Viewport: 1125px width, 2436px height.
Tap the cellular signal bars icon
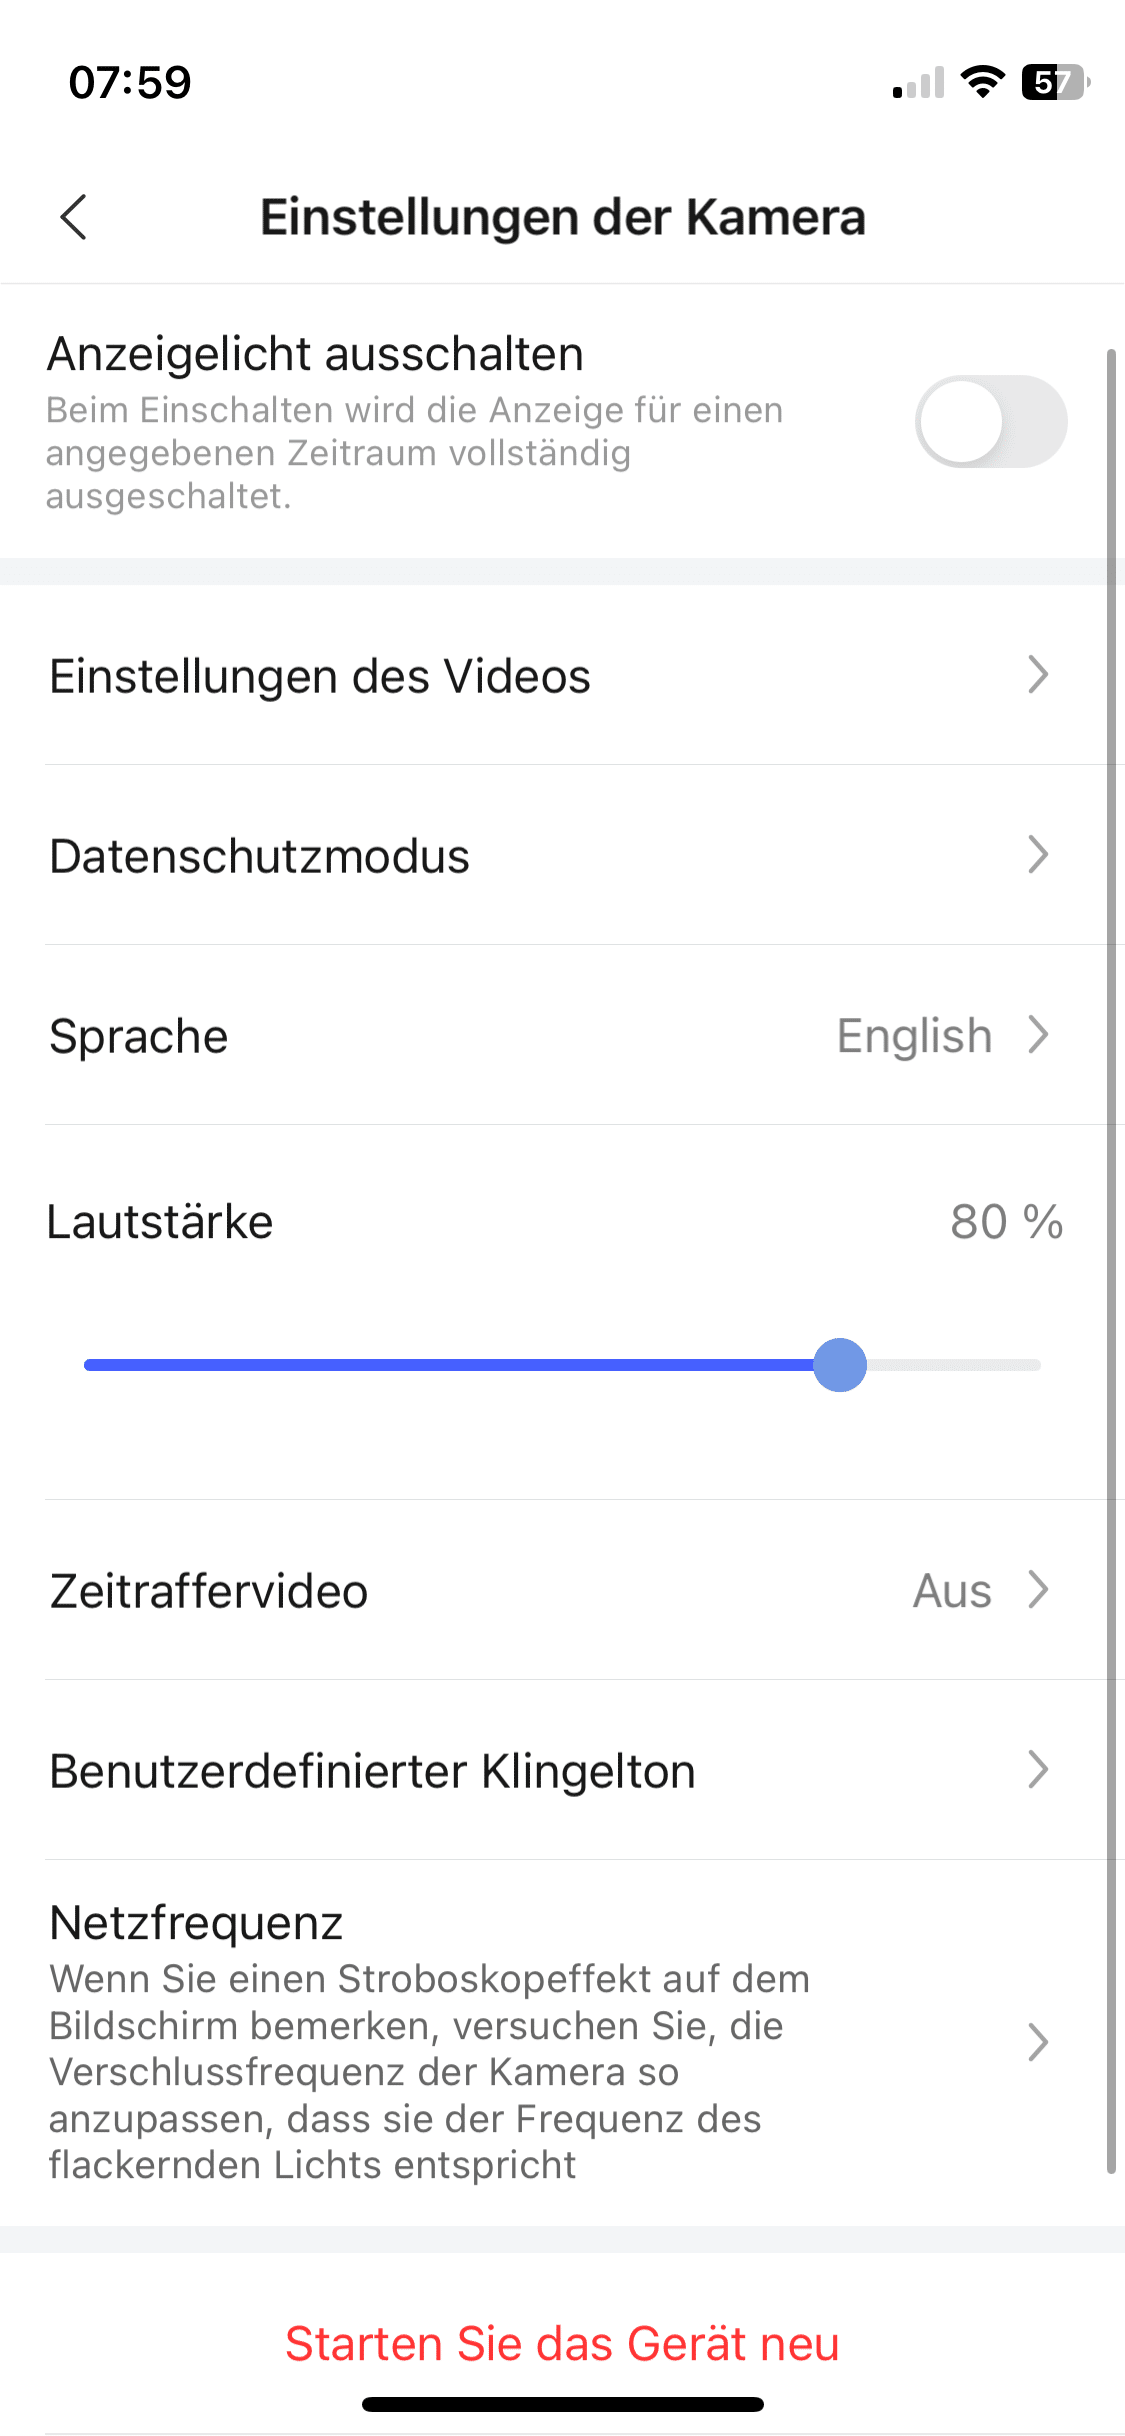coord(918,84)
